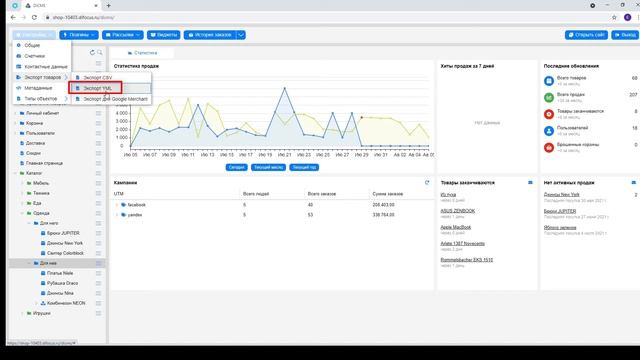640x360 pixels.
Task: Click the Выход logout button
Action: (625, 35)
